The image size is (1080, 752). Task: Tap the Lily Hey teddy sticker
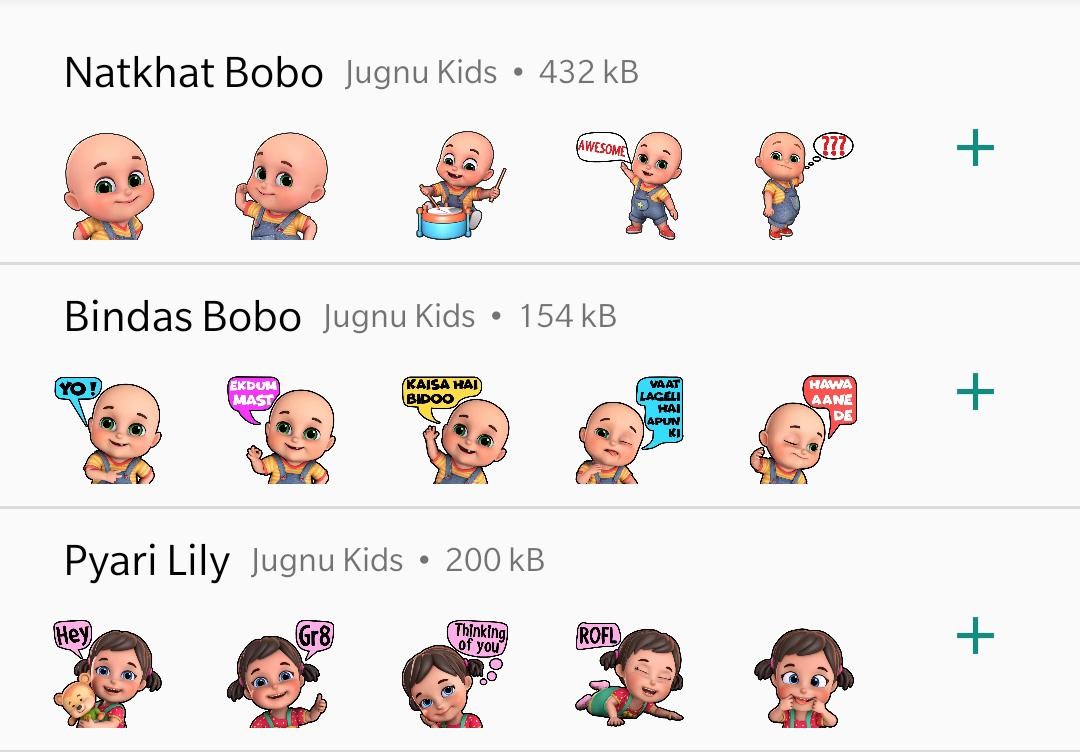coord(108,673)
